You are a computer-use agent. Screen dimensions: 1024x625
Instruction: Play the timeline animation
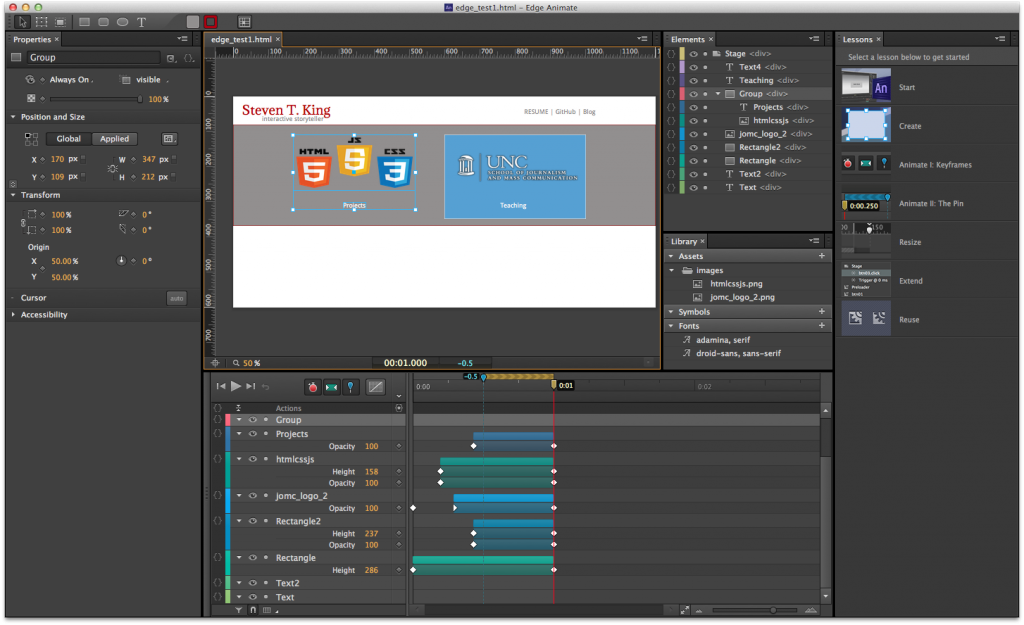coord(236,387)
